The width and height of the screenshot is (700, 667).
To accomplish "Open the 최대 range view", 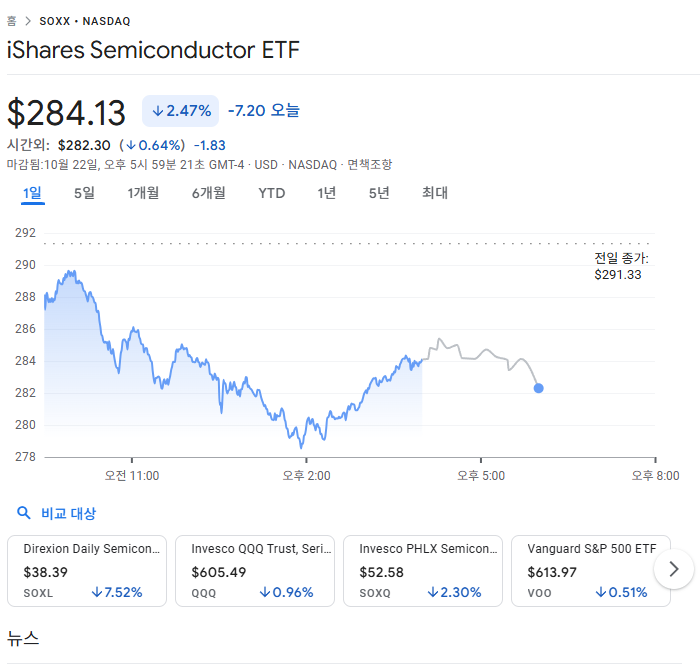I will pyautogui.click(x=435, y=193).
